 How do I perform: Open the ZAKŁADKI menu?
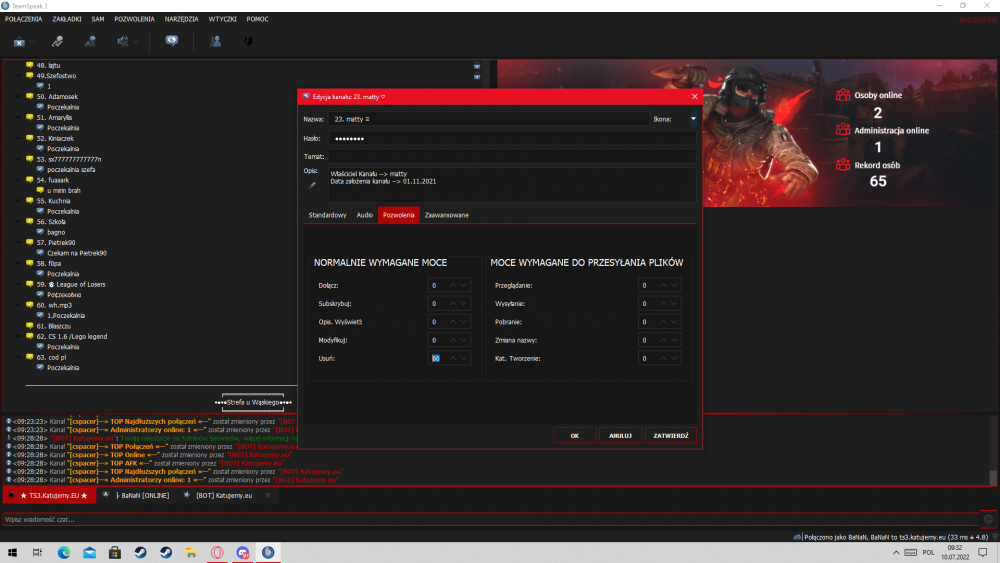(x=67, y=19)
